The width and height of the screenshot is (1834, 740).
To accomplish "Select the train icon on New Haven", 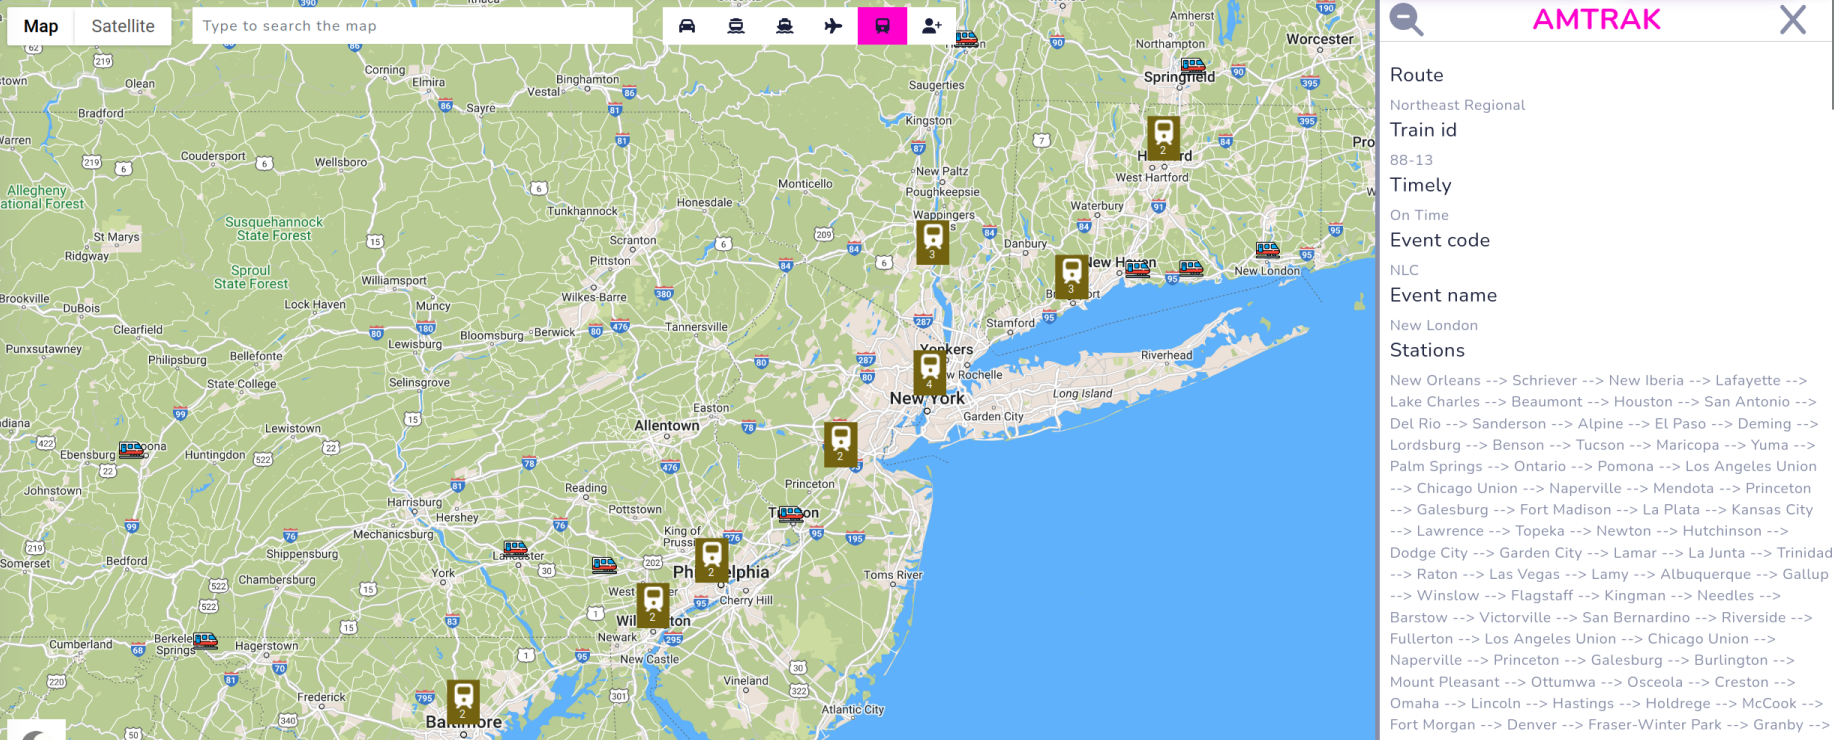I will pyautogui.click(x=1137, y=269).
